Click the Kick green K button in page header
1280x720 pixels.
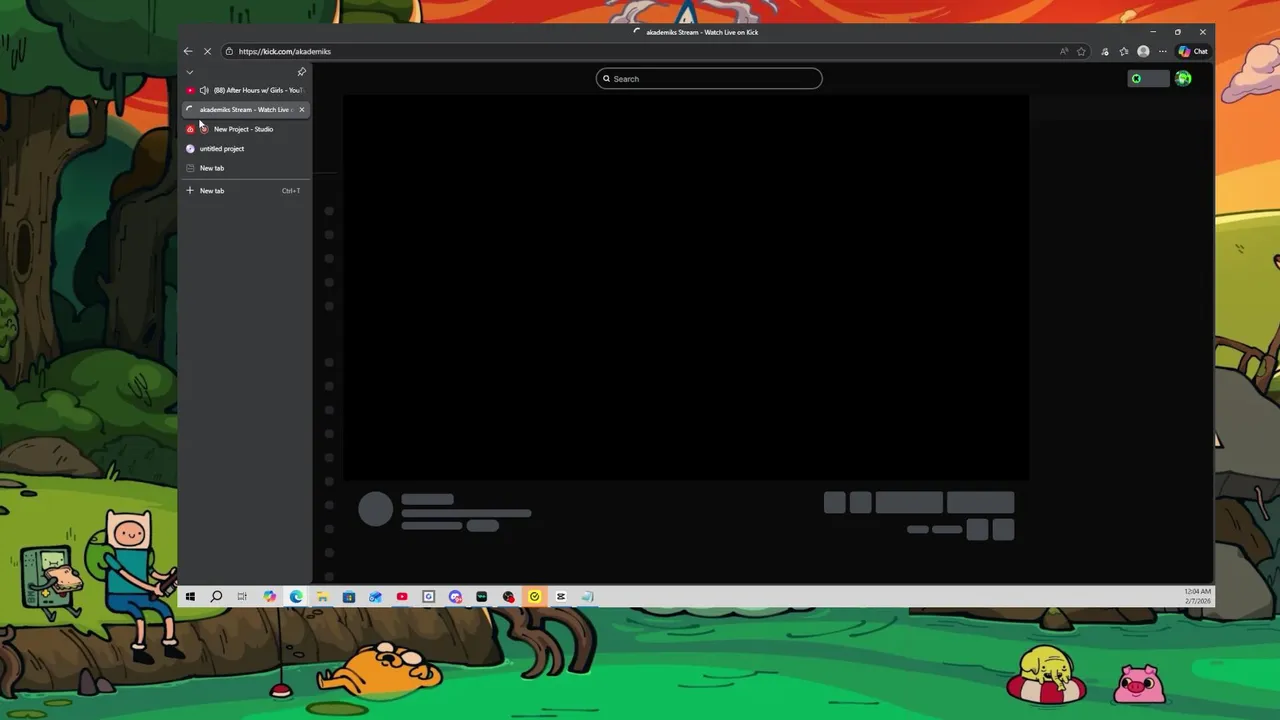tap(1136, 79)
